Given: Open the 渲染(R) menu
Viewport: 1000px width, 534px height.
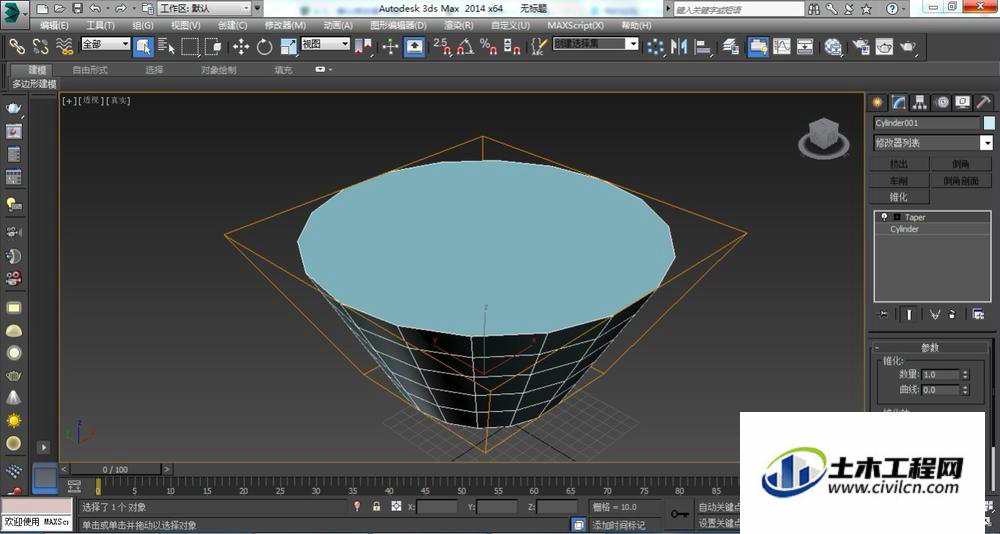Looking at the screenshot, I should [459, 25].
